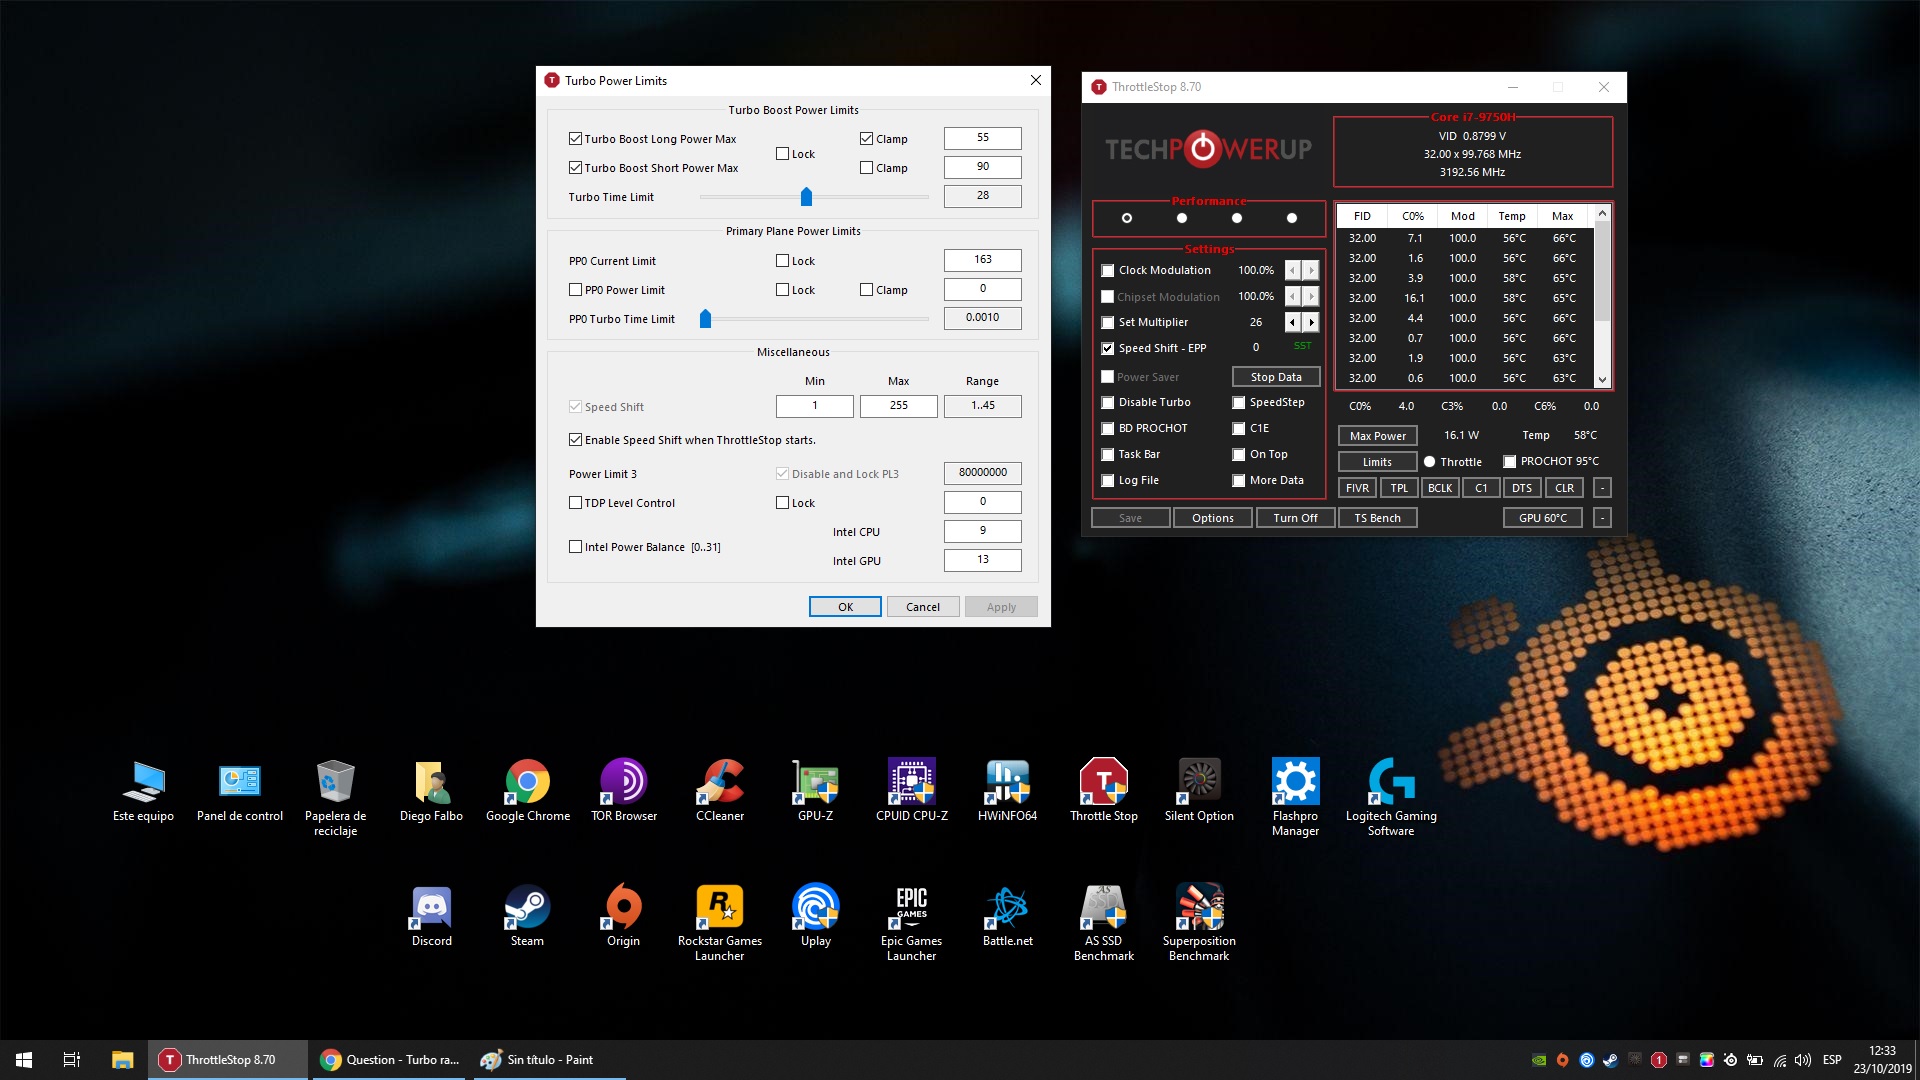Viewport: 1920px width, 1080px height.
Task: Open the FIVR window button
Action: [x=1357, y=488]
